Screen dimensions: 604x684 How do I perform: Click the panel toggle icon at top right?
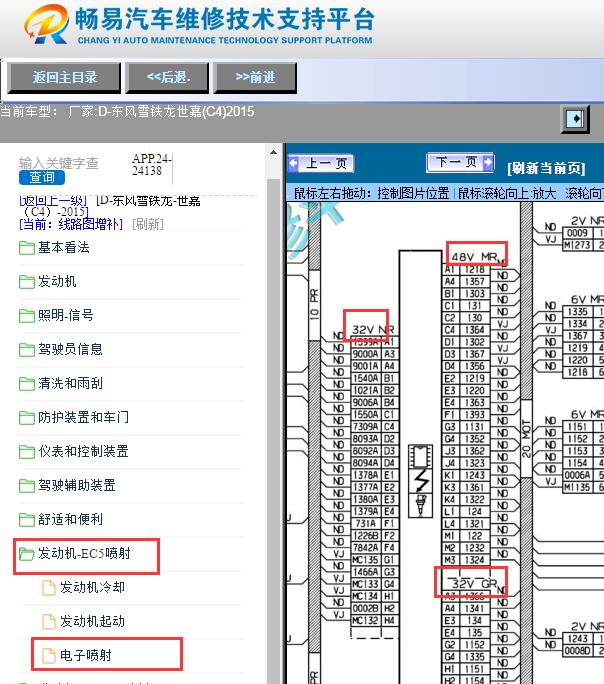pos(575,119)
